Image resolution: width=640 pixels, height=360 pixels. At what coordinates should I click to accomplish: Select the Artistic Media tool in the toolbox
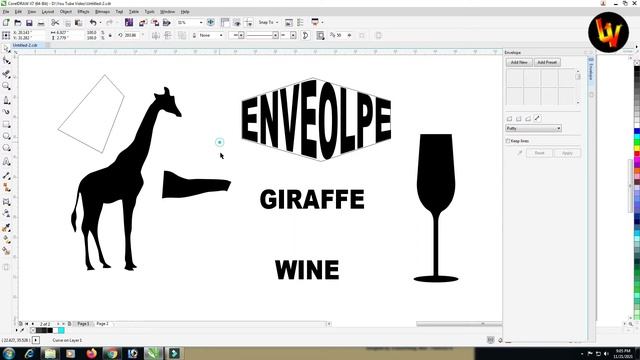tap(7, 111)
